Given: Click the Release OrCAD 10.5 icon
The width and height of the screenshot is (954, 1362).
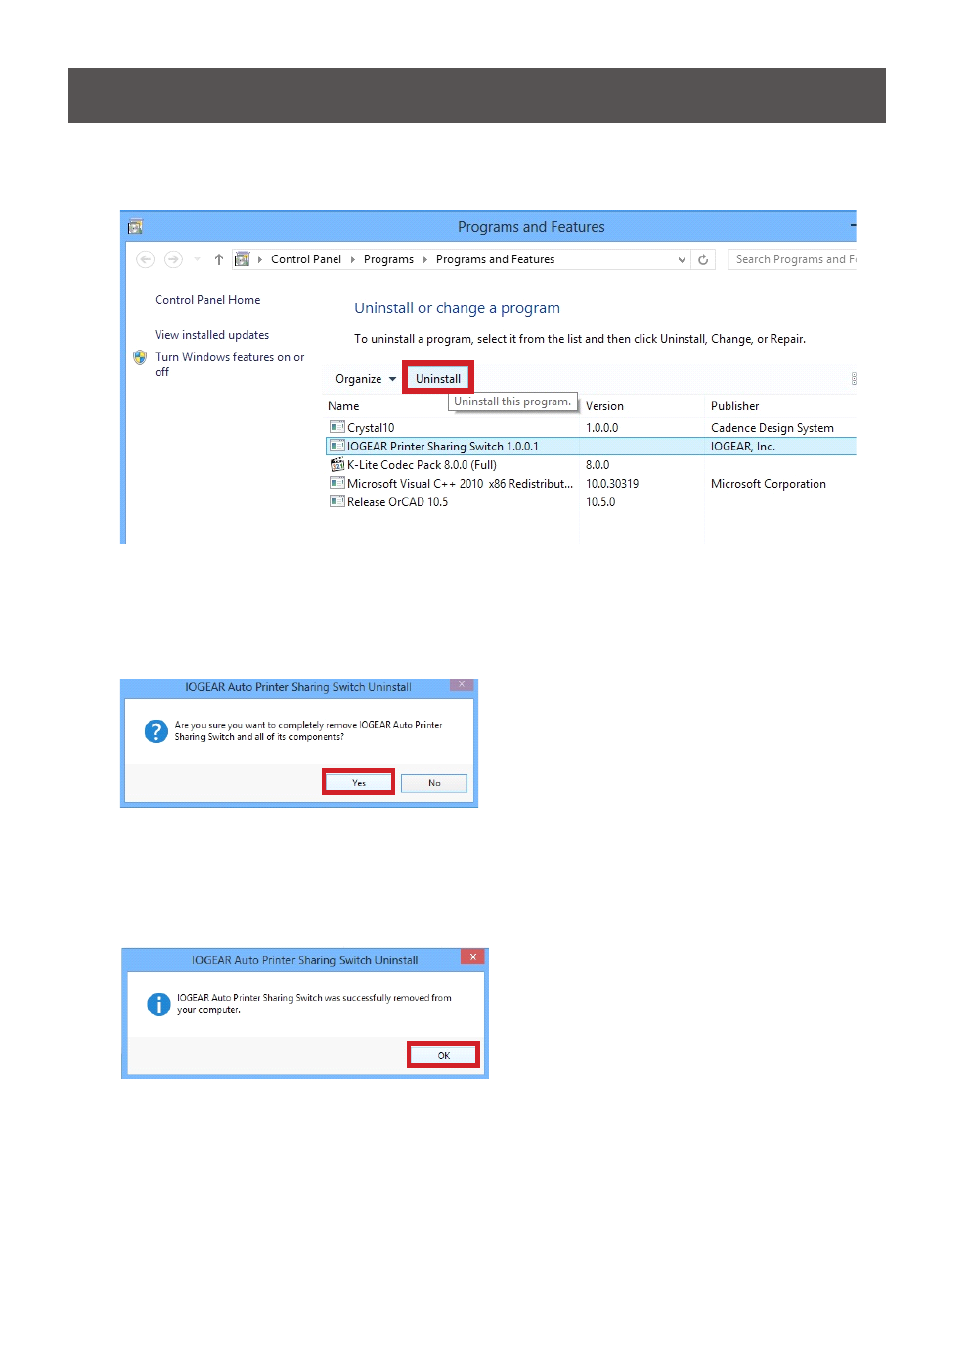Looking at the screenshot, I should click(337, 501).
